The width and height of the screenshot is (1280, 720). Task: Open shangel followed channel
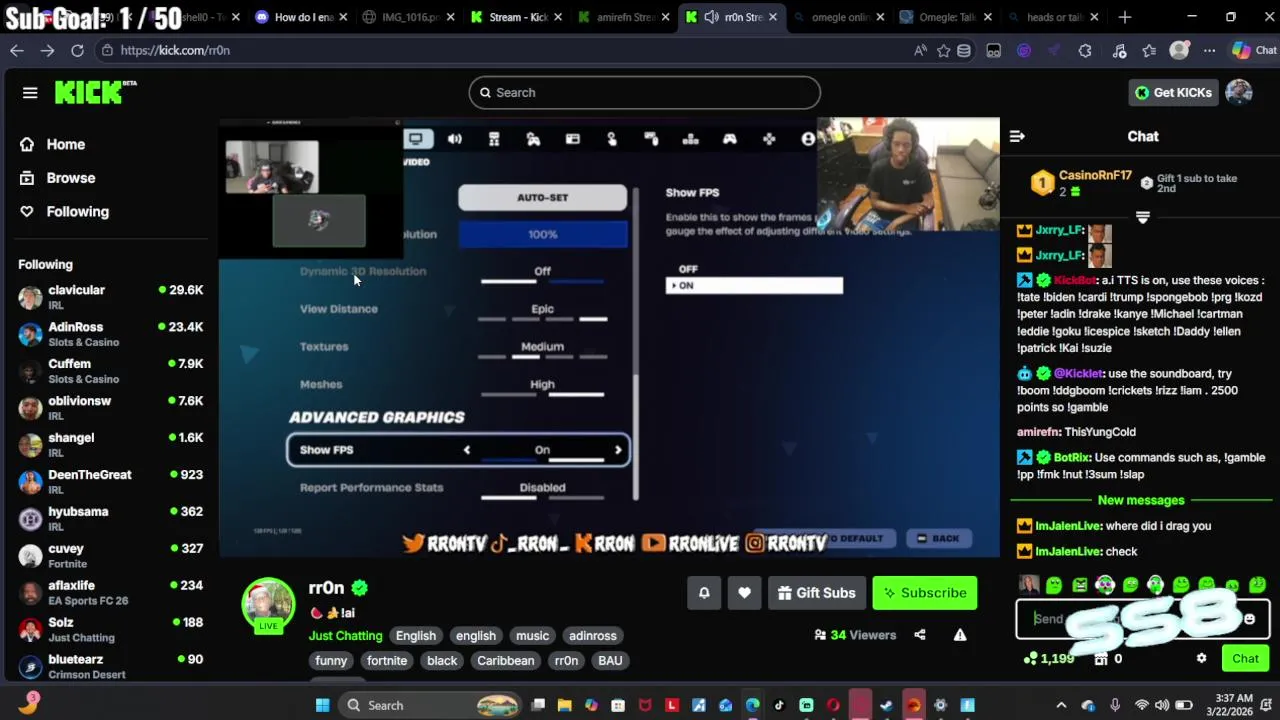click(110, 445)
